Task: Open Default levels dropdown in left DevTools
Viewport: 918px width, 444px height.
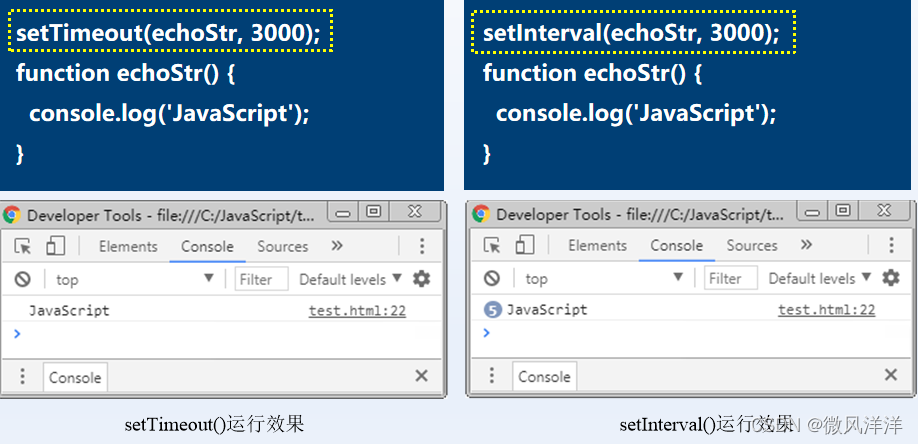Action: coord(350,279)
